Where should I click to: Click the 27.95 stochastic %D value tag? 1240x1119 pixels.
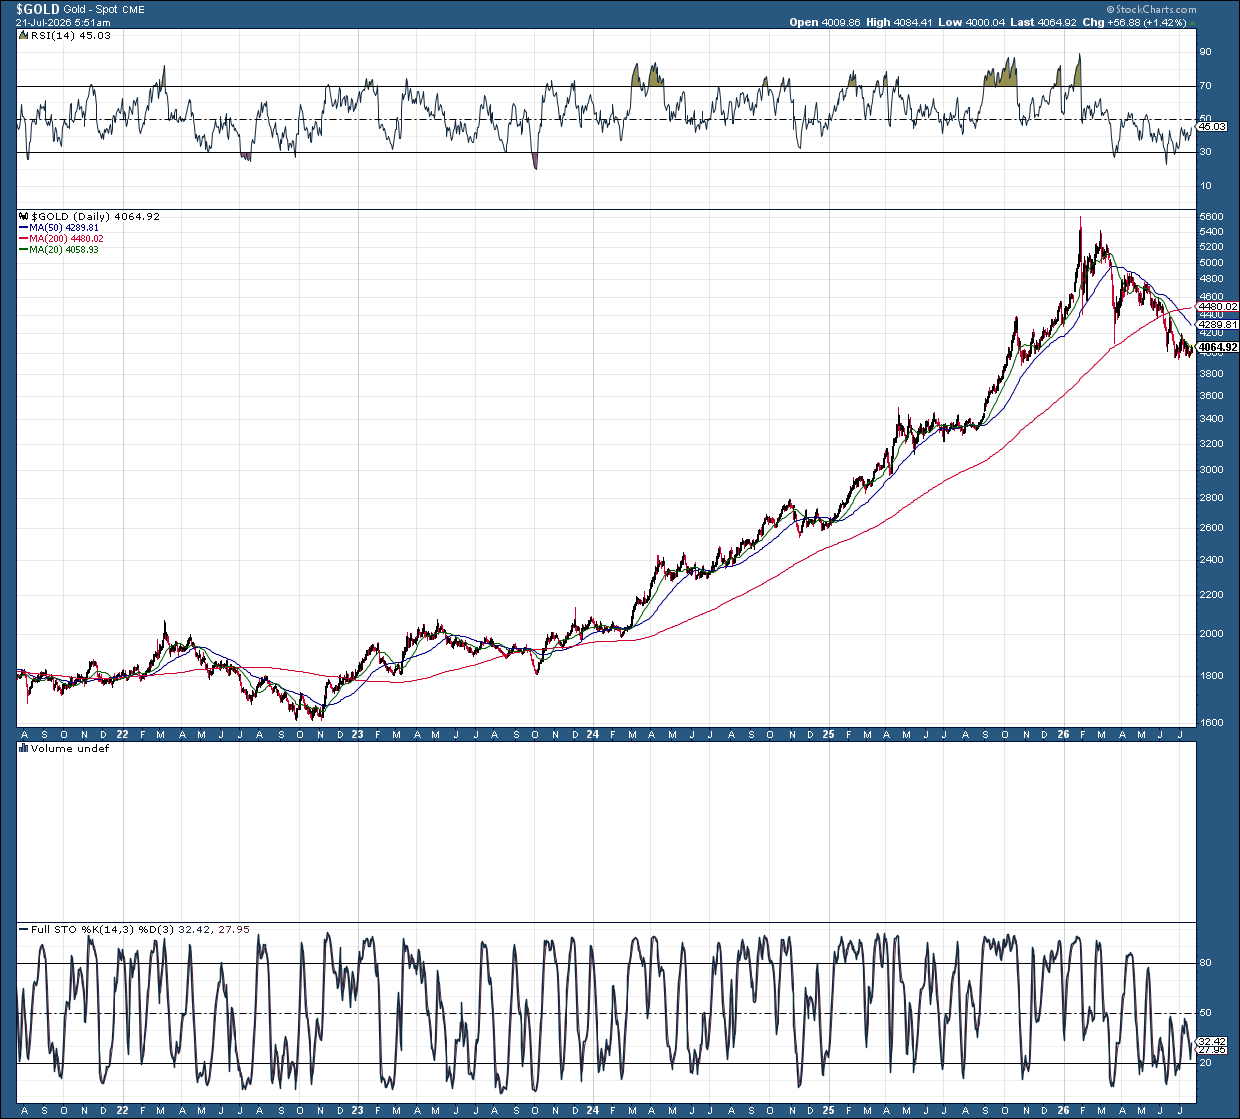1211,1050
